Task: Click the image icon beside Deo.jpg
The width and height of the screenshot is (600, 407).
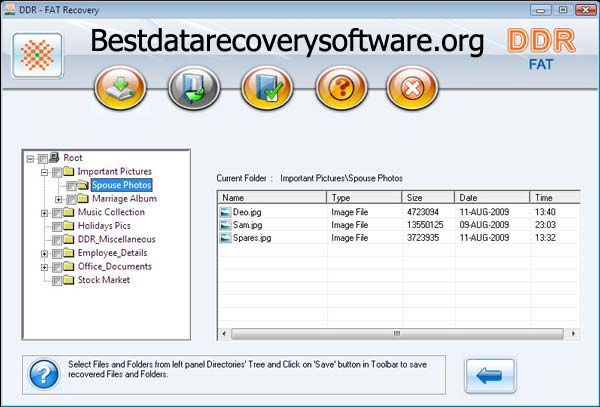Action: click(x=226, y=212)
